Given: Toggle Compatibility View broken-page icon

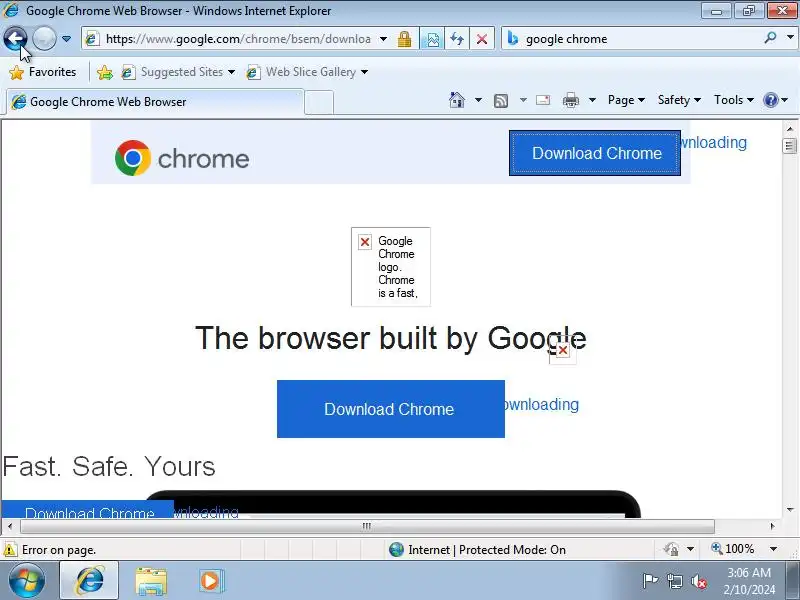Looking at the screenshot, I should coord(432,39).
